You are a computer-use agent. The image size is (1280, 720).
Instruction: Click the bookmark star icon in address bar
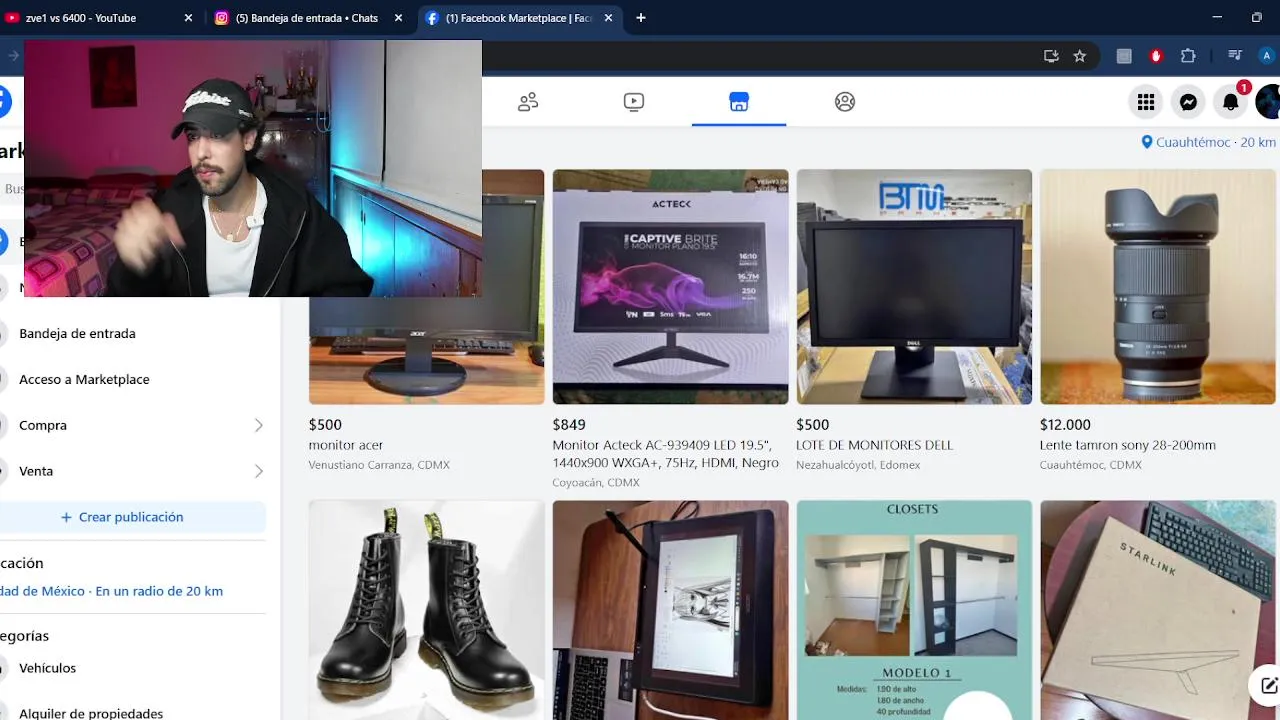tap(1080, 56)
